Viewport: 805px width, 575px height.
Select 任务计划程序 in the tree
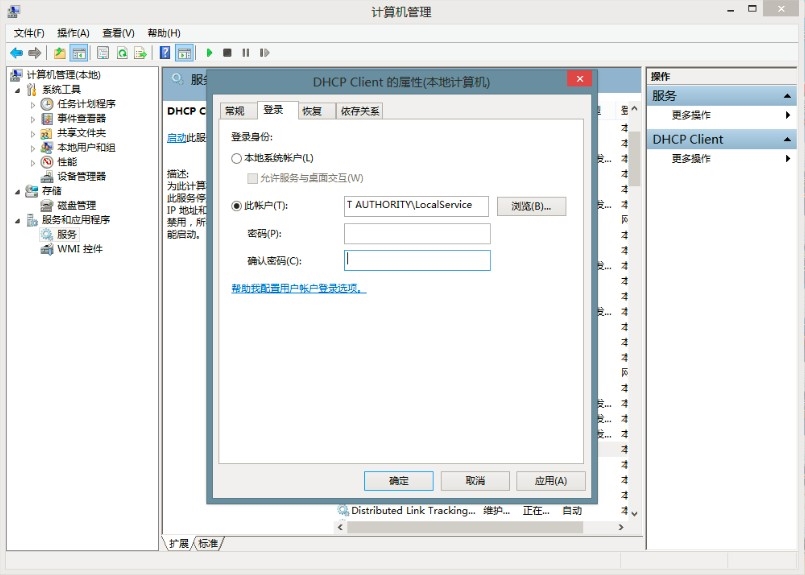pos(86,104)
